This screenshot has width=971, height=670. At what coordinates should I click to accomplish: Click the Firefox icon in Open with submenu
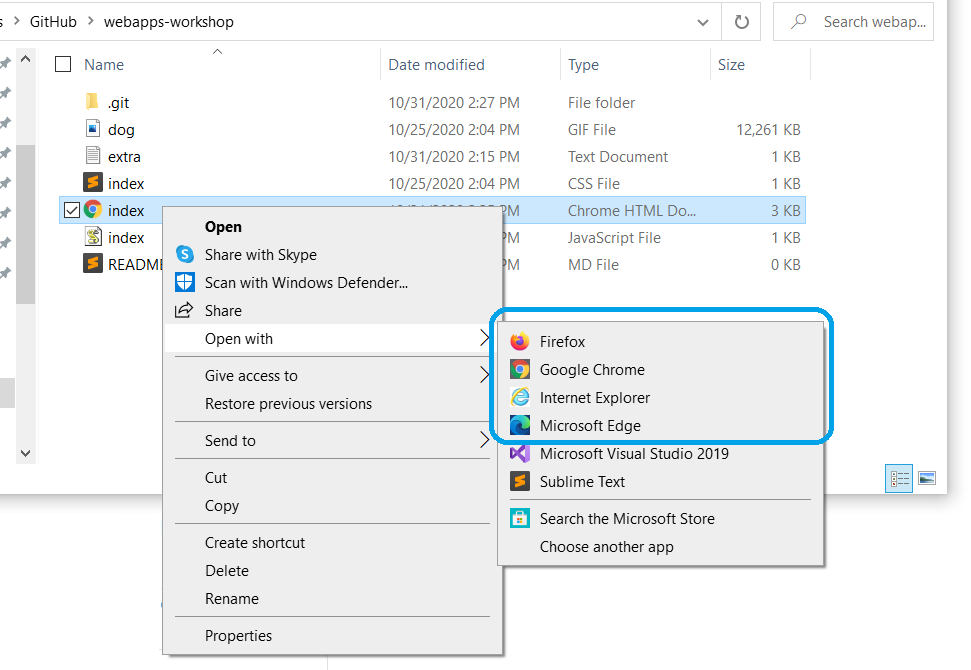(519, 342)
